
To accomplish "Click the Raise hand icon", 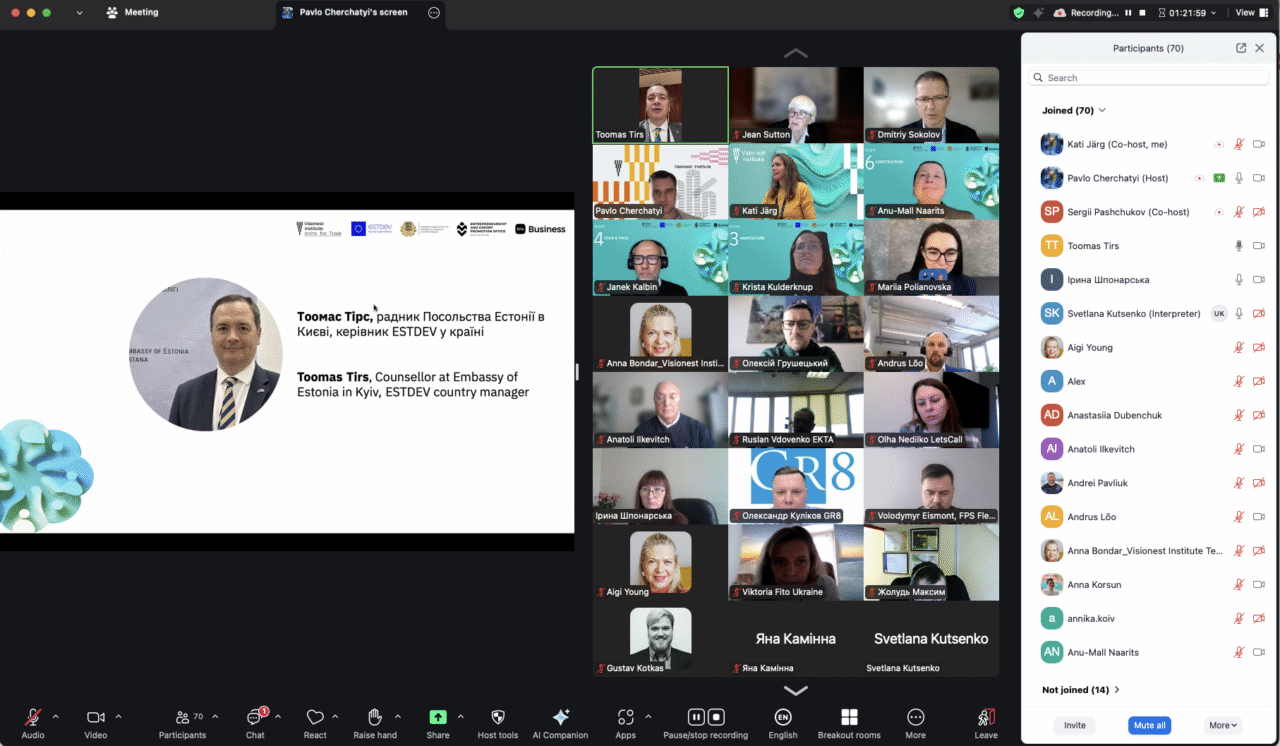I will (x=375, y=718).
